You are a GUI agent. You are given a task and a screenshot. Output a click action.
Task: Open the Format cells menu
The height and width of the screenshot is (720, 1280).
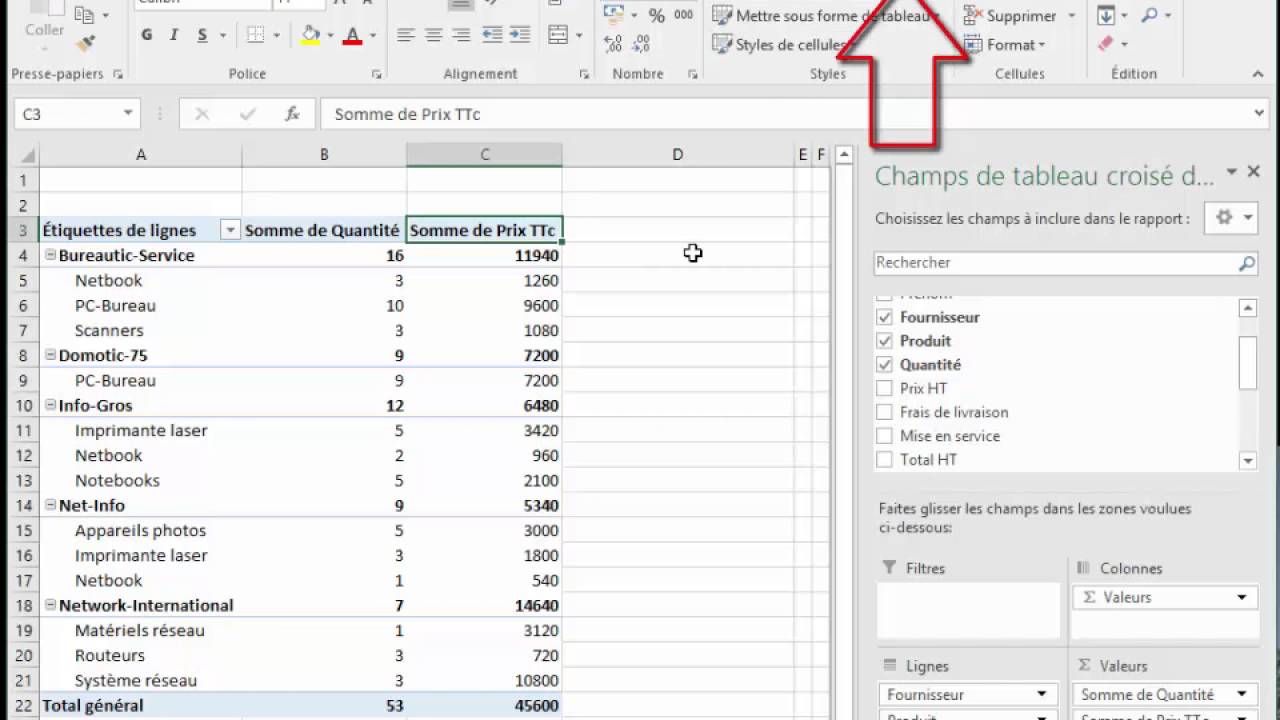pos(1004,44)
